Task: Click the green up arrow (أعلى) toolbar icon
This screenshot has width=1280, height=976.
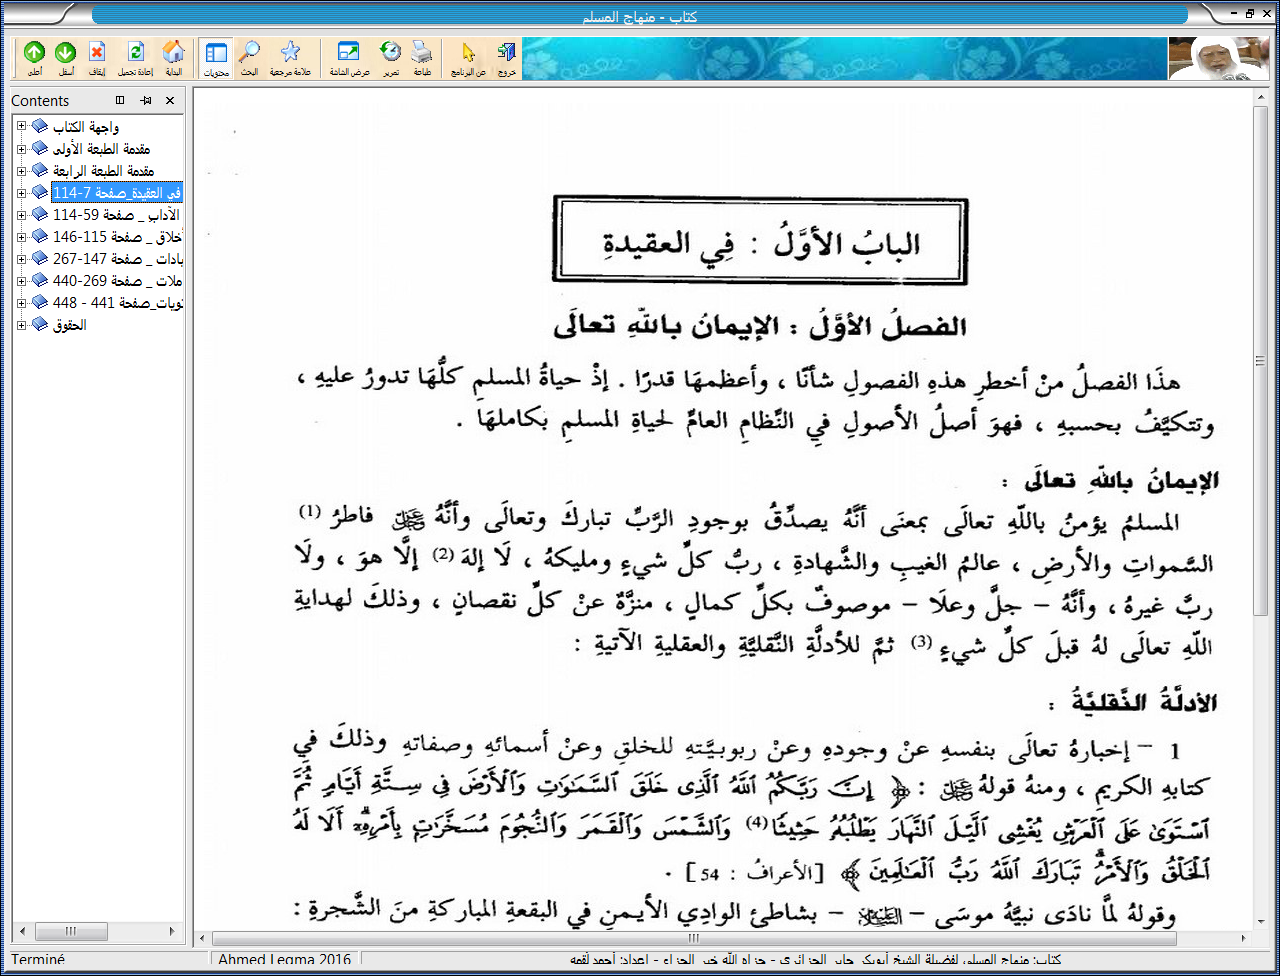Action: coord(34,57)
